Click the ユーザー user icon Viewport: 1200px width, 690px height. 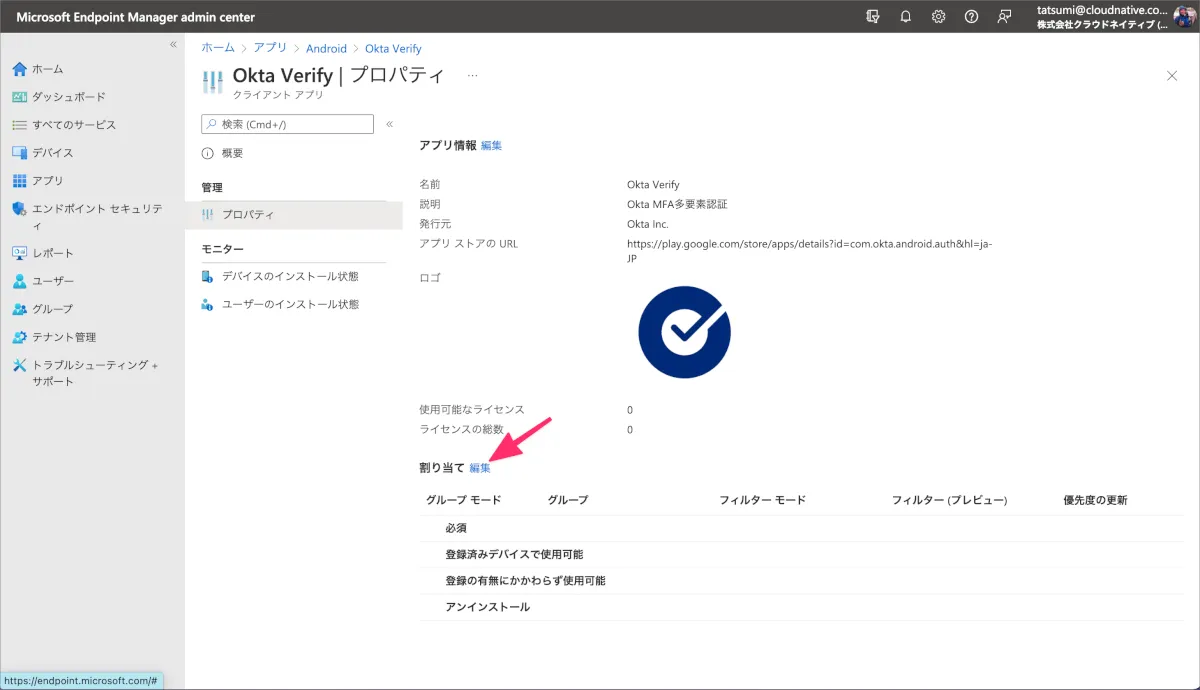19,281
